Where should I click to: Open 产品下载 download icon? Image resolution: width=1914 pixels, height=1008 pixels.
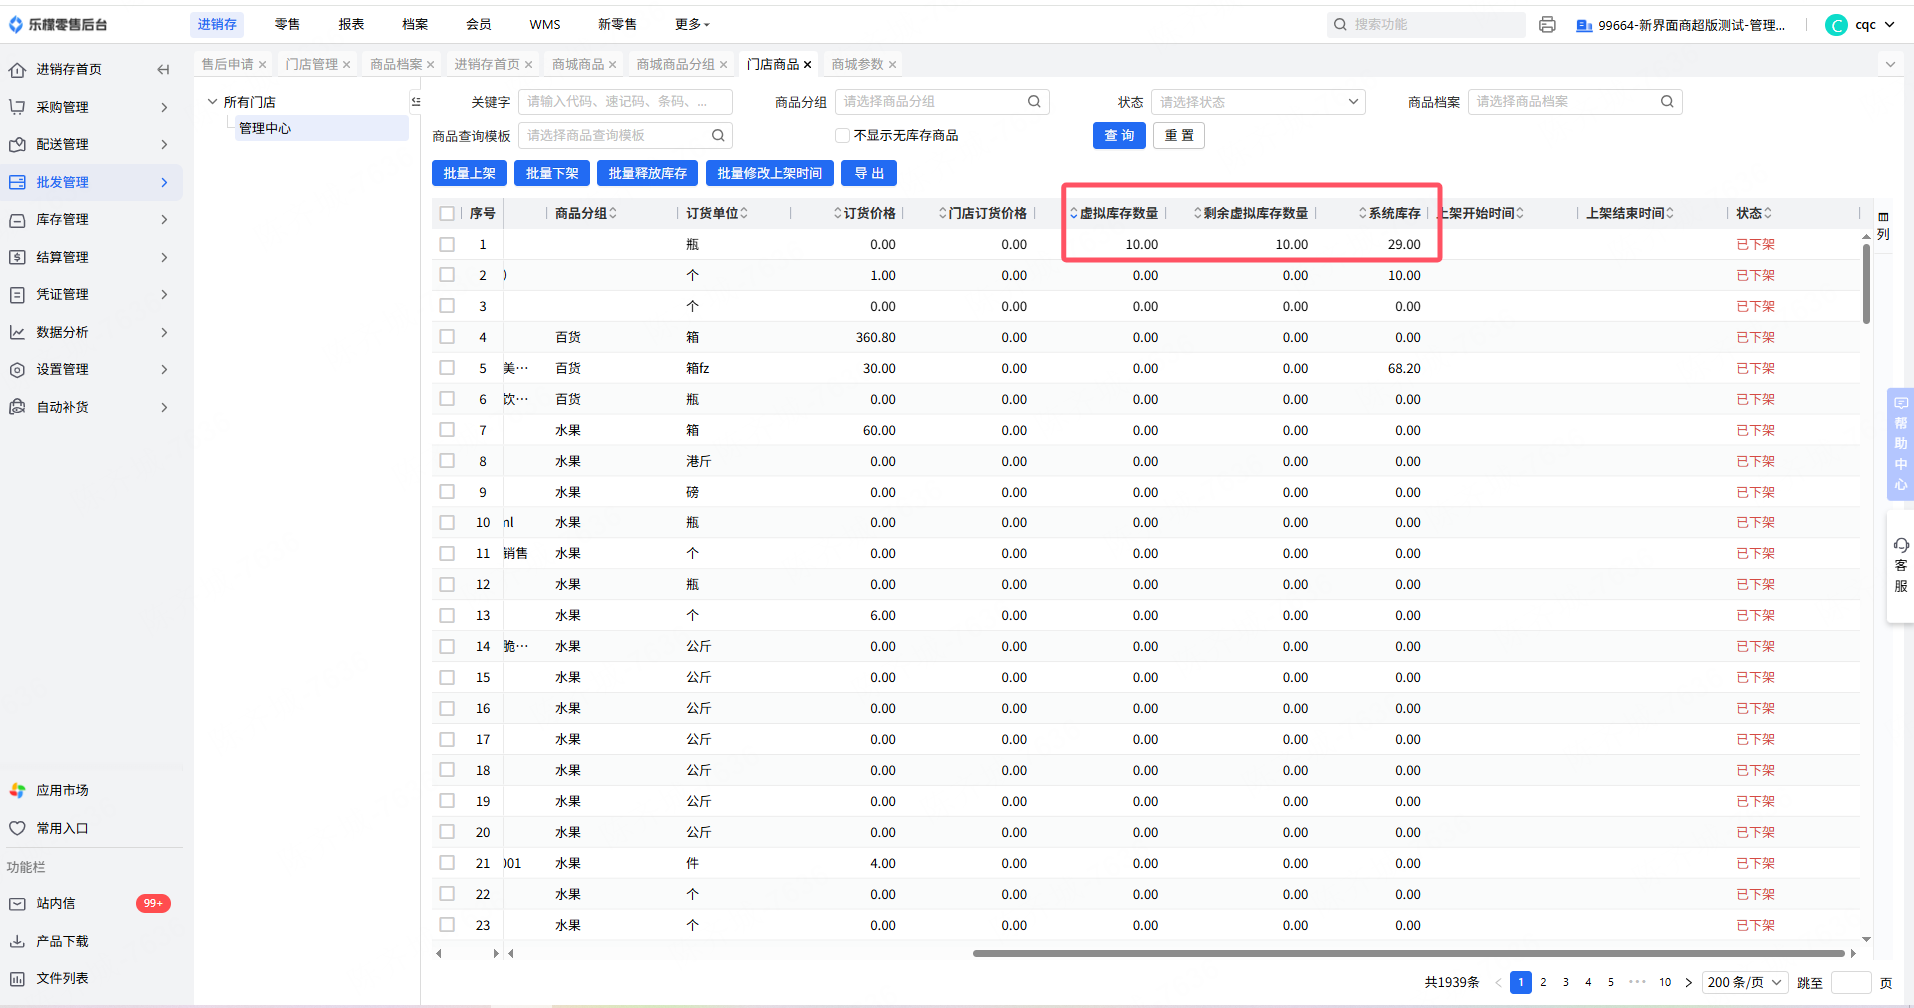pos(17,941)
